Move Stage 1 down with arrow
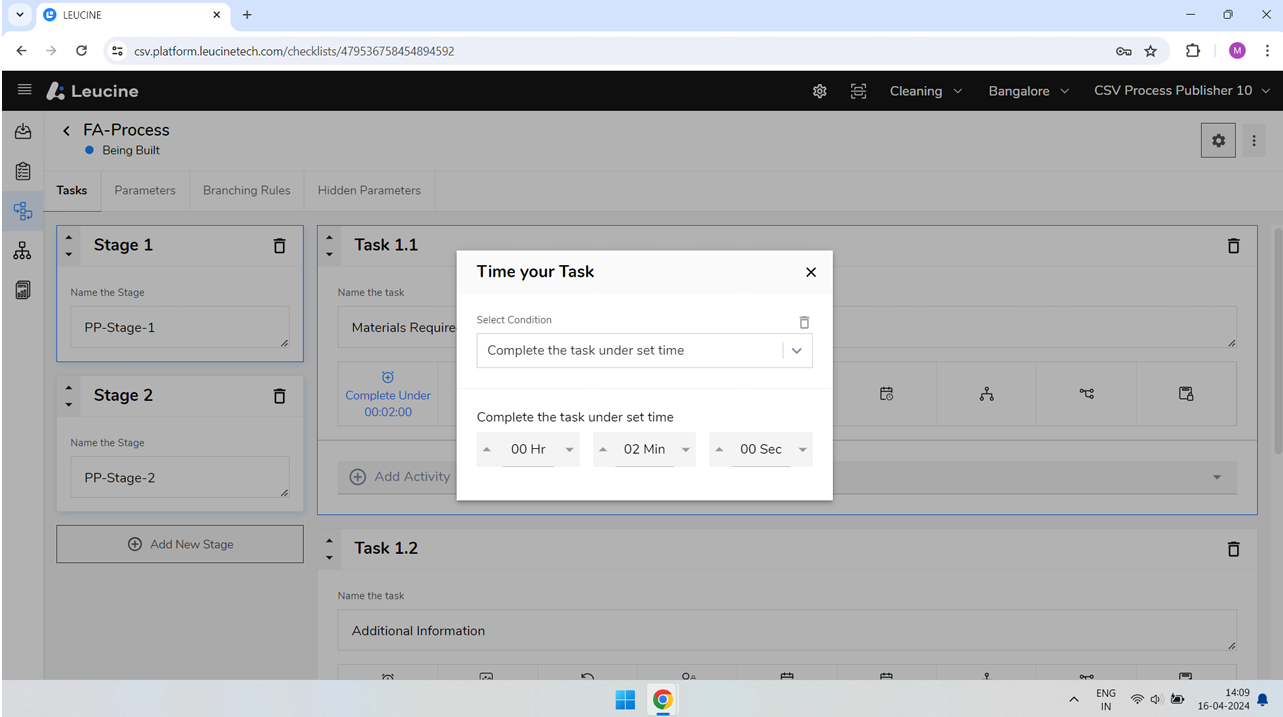Viewport: 1283px width, 717px height. (x=68, y=254)
